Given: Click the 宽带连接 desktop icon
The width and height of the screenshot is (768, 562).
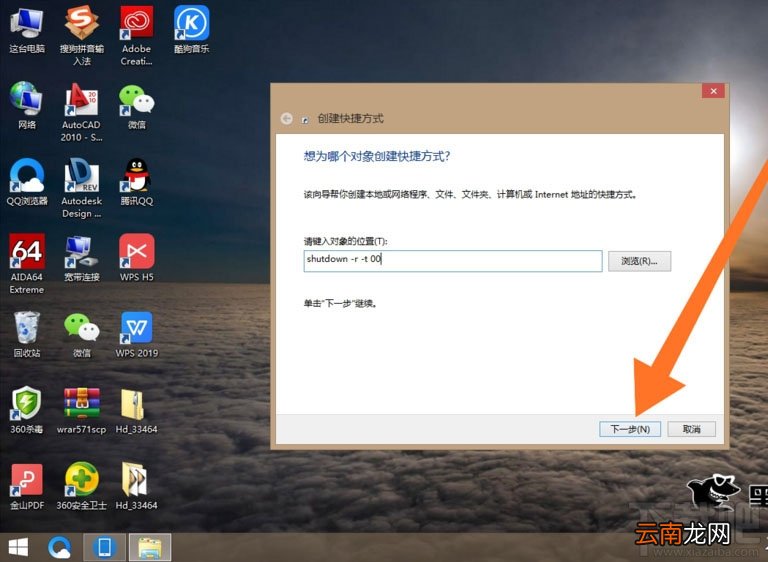Looking at the screenshot, I should (x=82, y=258).
